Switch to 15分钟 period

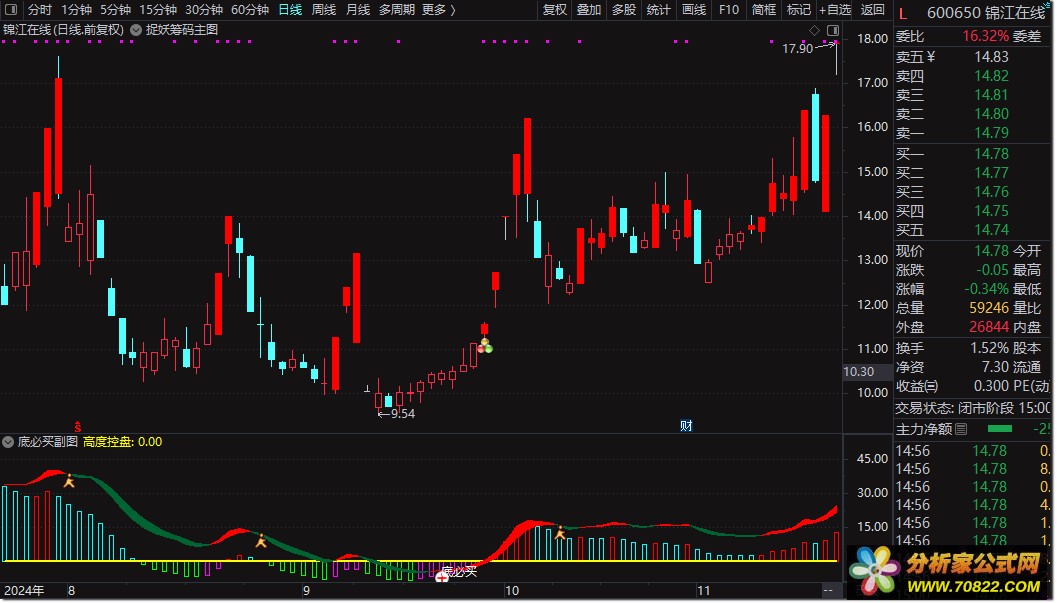(x=158, y=10)
